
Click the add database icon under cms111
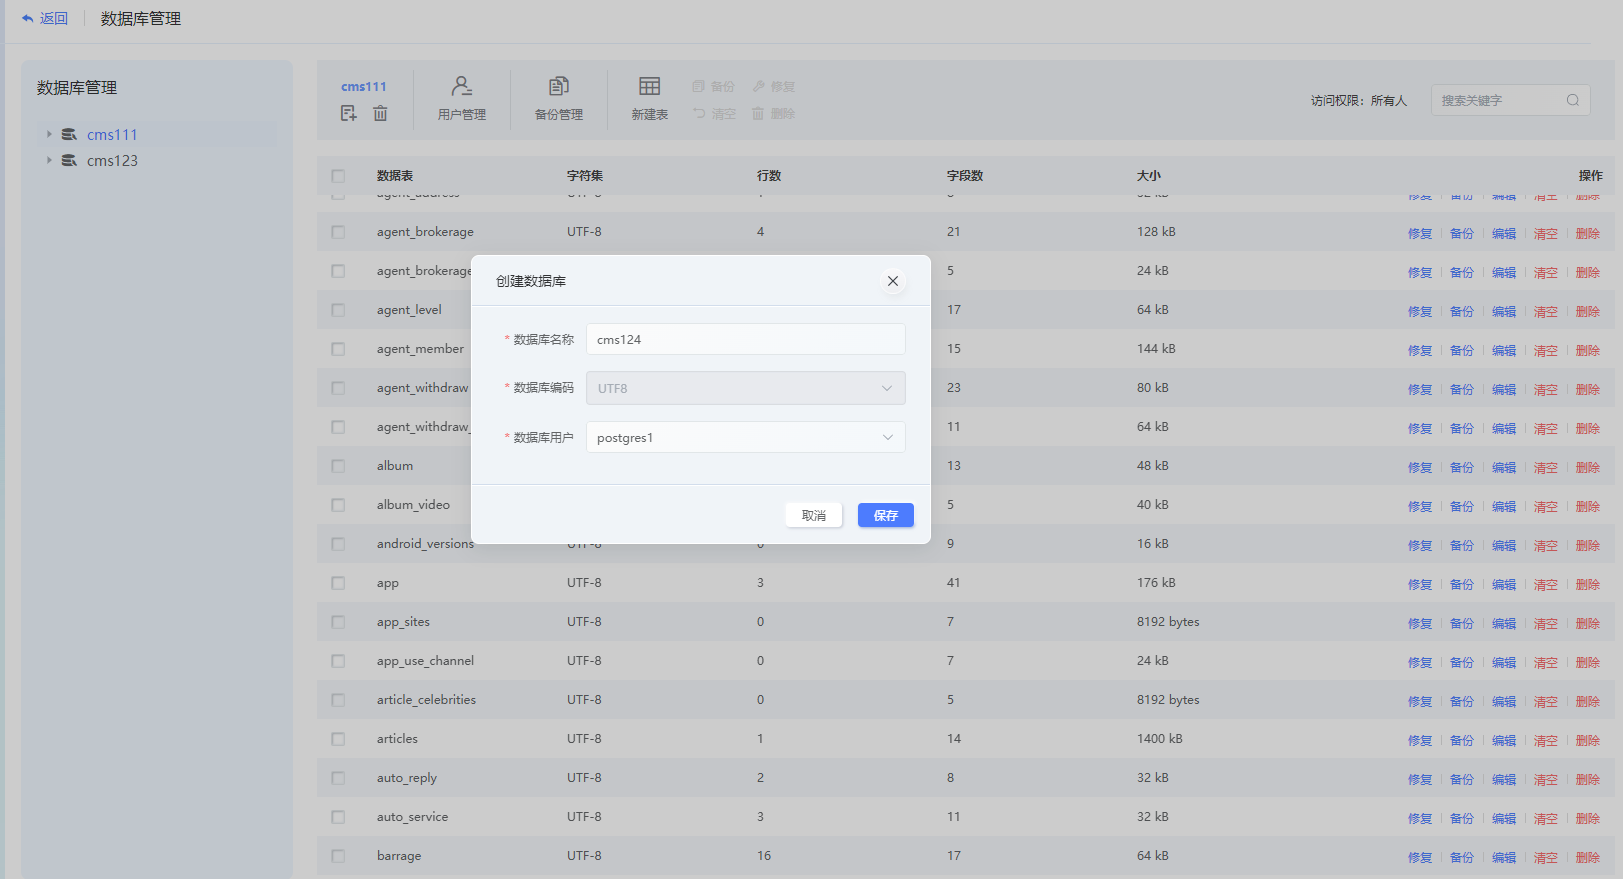point(348,113)
